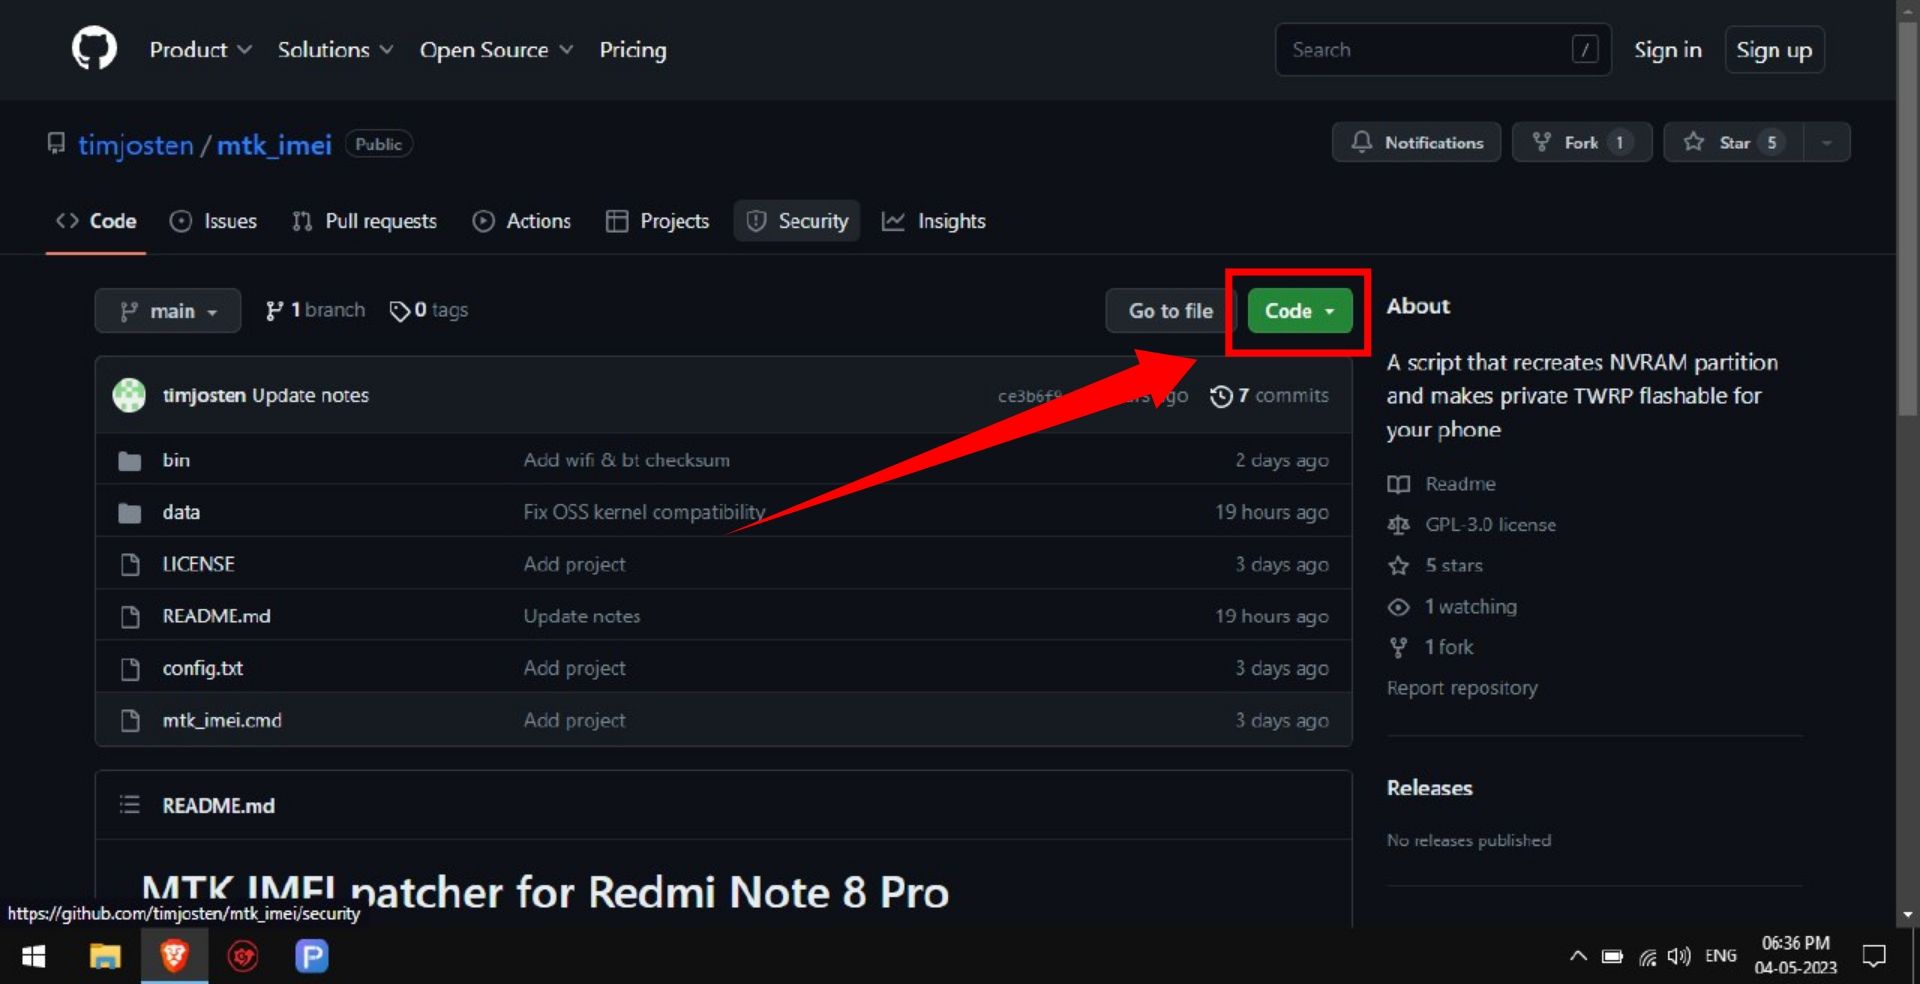1920x984 pixels.
Task: Open the Fix OSS kernel compatibility commit
Action: tap(644, 512)
